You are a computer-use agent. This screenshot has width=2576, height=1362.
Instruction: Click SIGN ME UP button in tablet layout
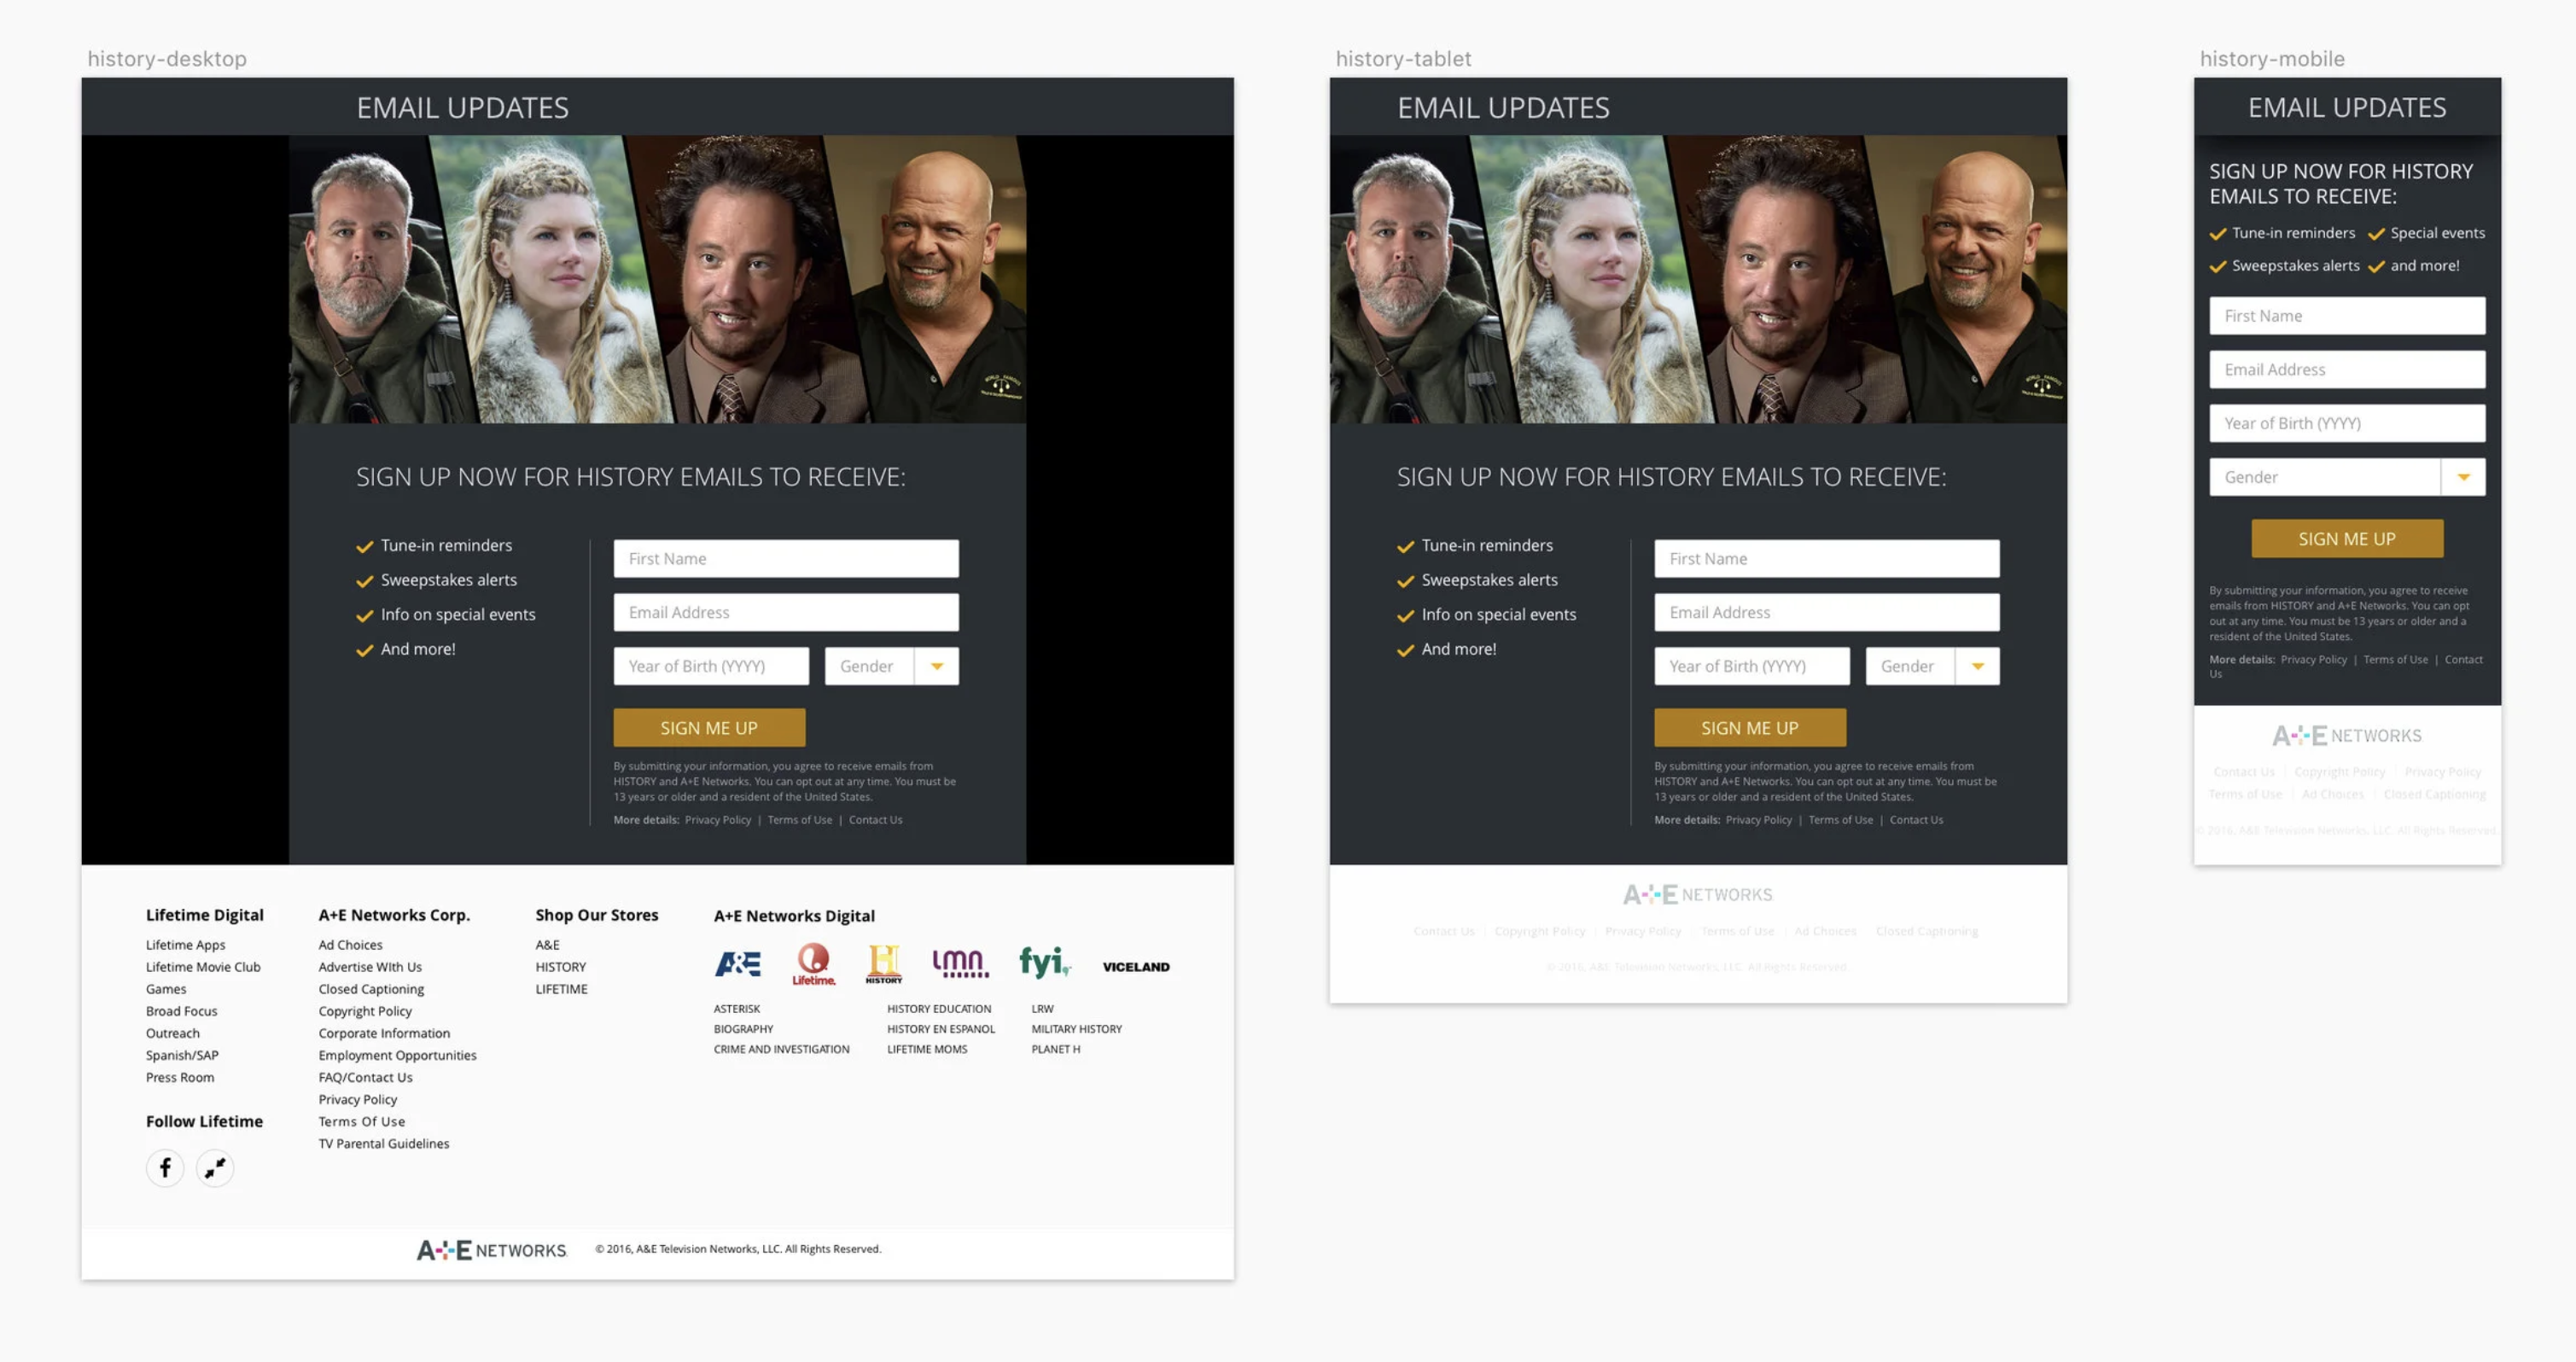[1750, 728]
